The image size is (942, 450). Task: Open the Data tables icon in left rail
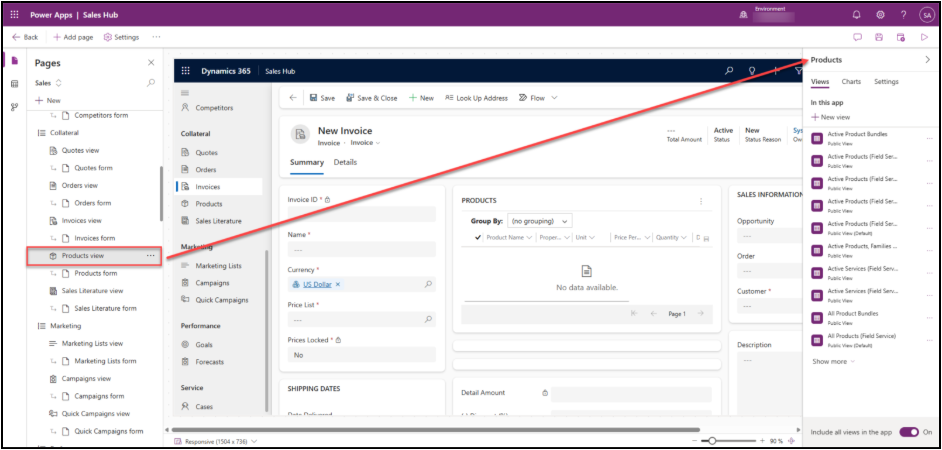click(14, 83)
